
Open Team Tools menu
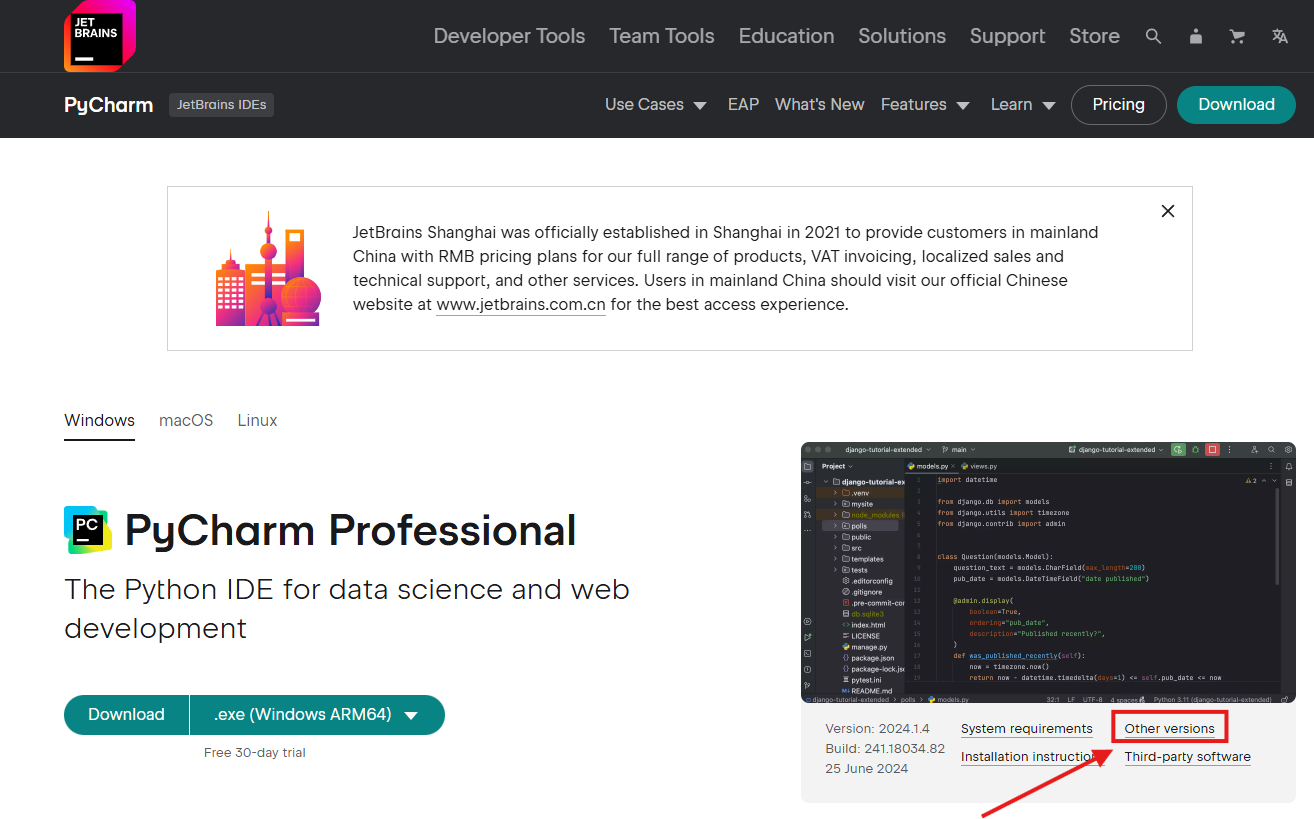click(662, 36)
